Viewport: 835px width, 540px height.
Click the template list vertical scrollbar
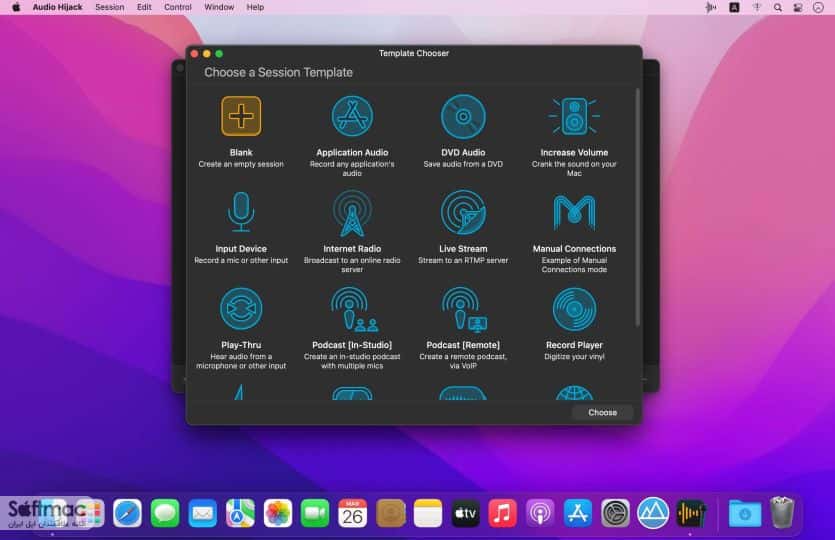pos(637,208)
